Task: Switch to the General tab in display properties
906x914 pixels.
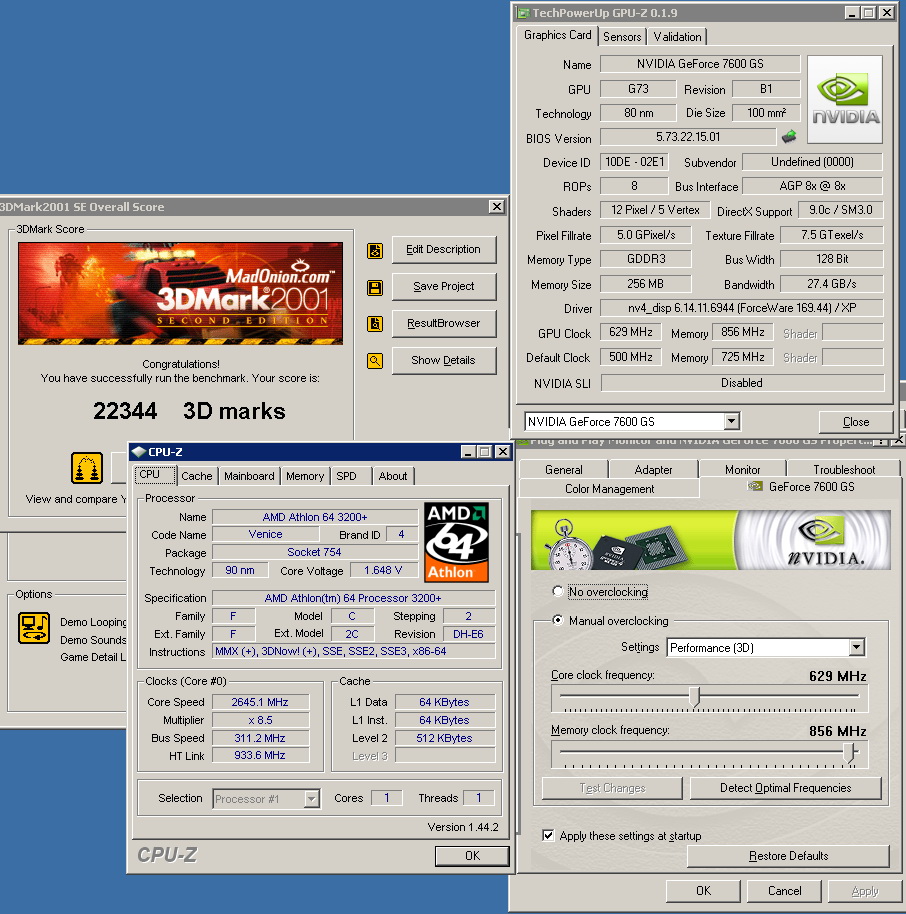Action: pyautogui.click(x=564, y=469)
